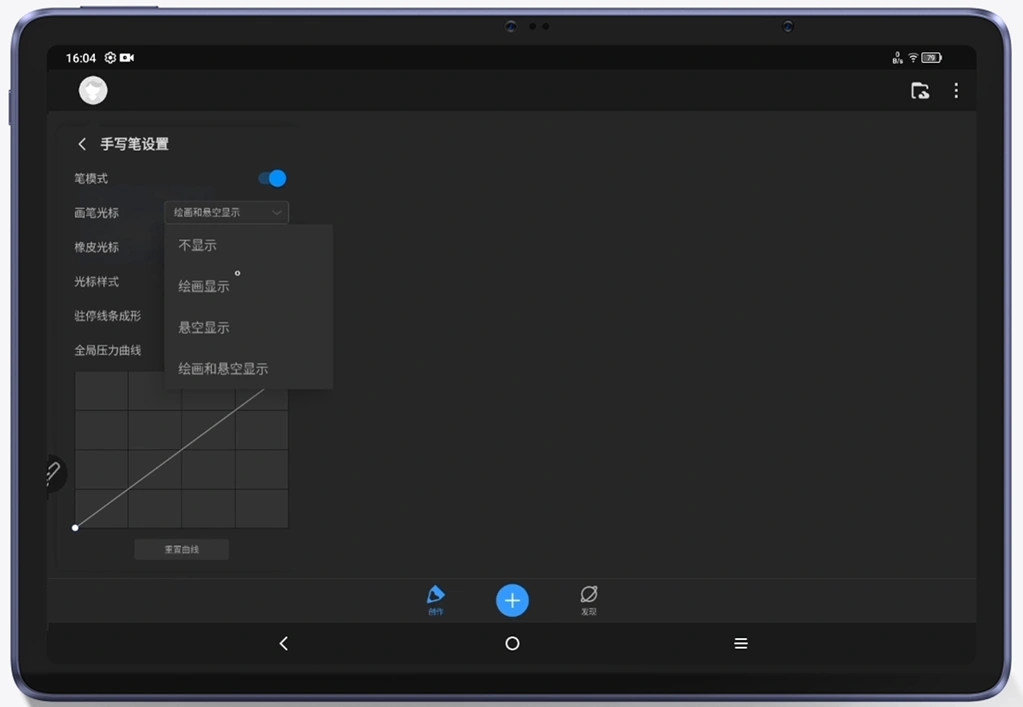Choose 绘画显示 option
The width and height of the screenshot is (1023, 707).
point(204,286)
